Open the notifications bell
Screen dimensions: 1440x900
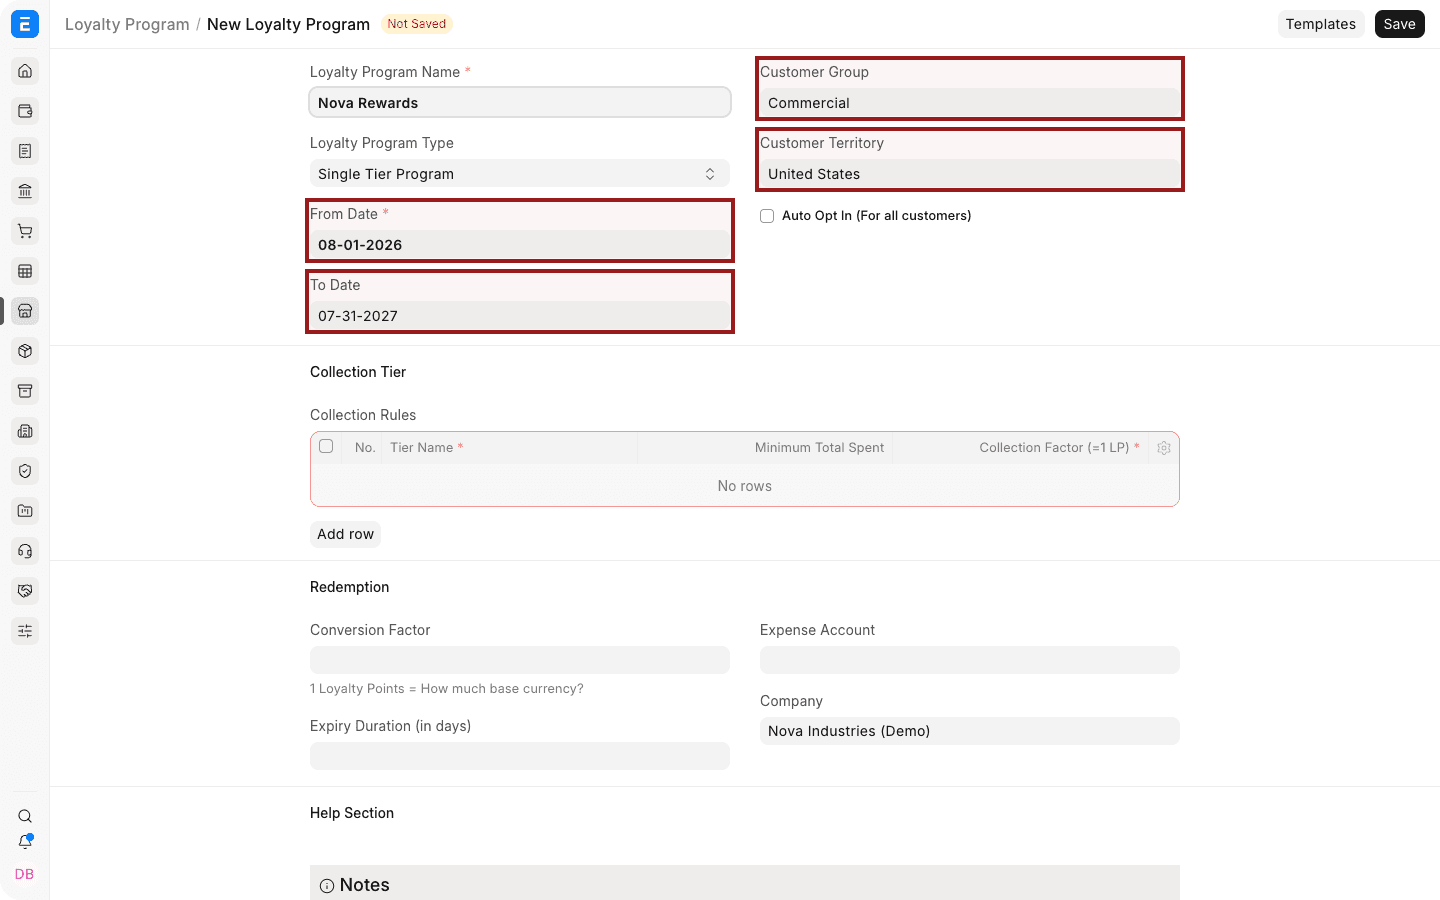pyautogui.click(x=25, y=842)
